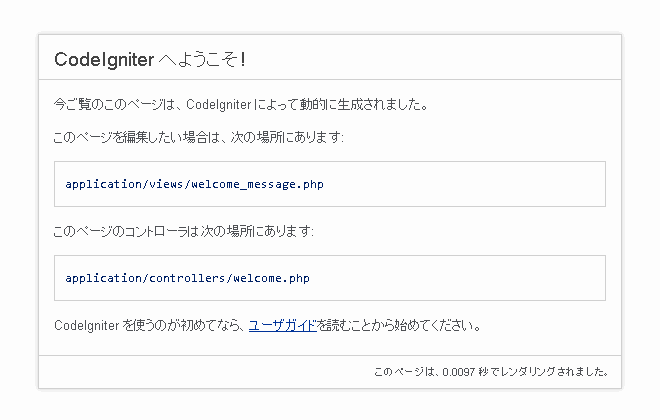Click the word CodeIgniter in the heading
The width and height of the screenshot is (660, 420).
pyautogui.click(x=104, y=59)
